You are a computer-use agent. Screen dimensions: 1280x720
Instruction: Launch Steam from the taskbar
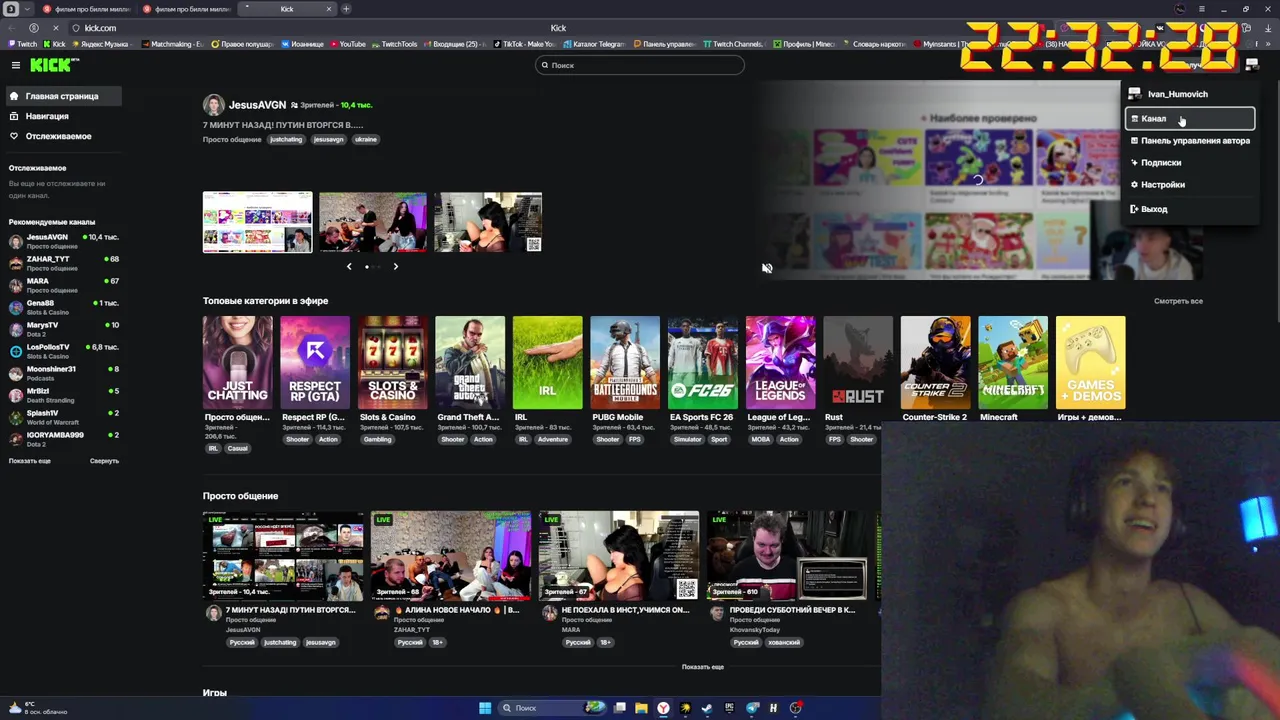(x=707, y=708)
